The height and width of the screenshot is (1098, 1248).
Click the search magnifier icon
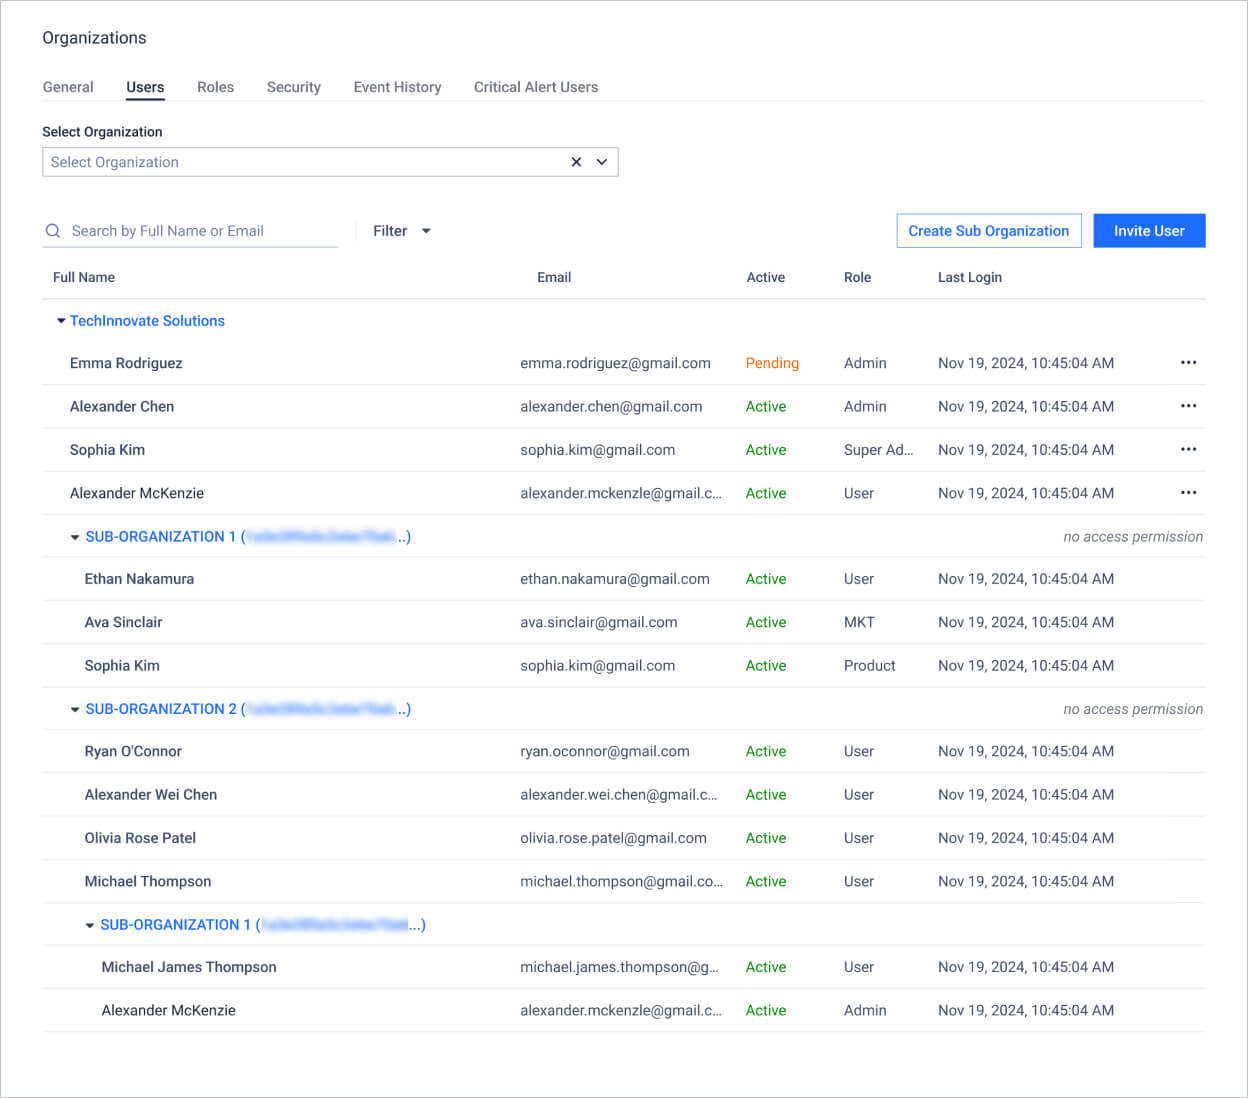53,231
